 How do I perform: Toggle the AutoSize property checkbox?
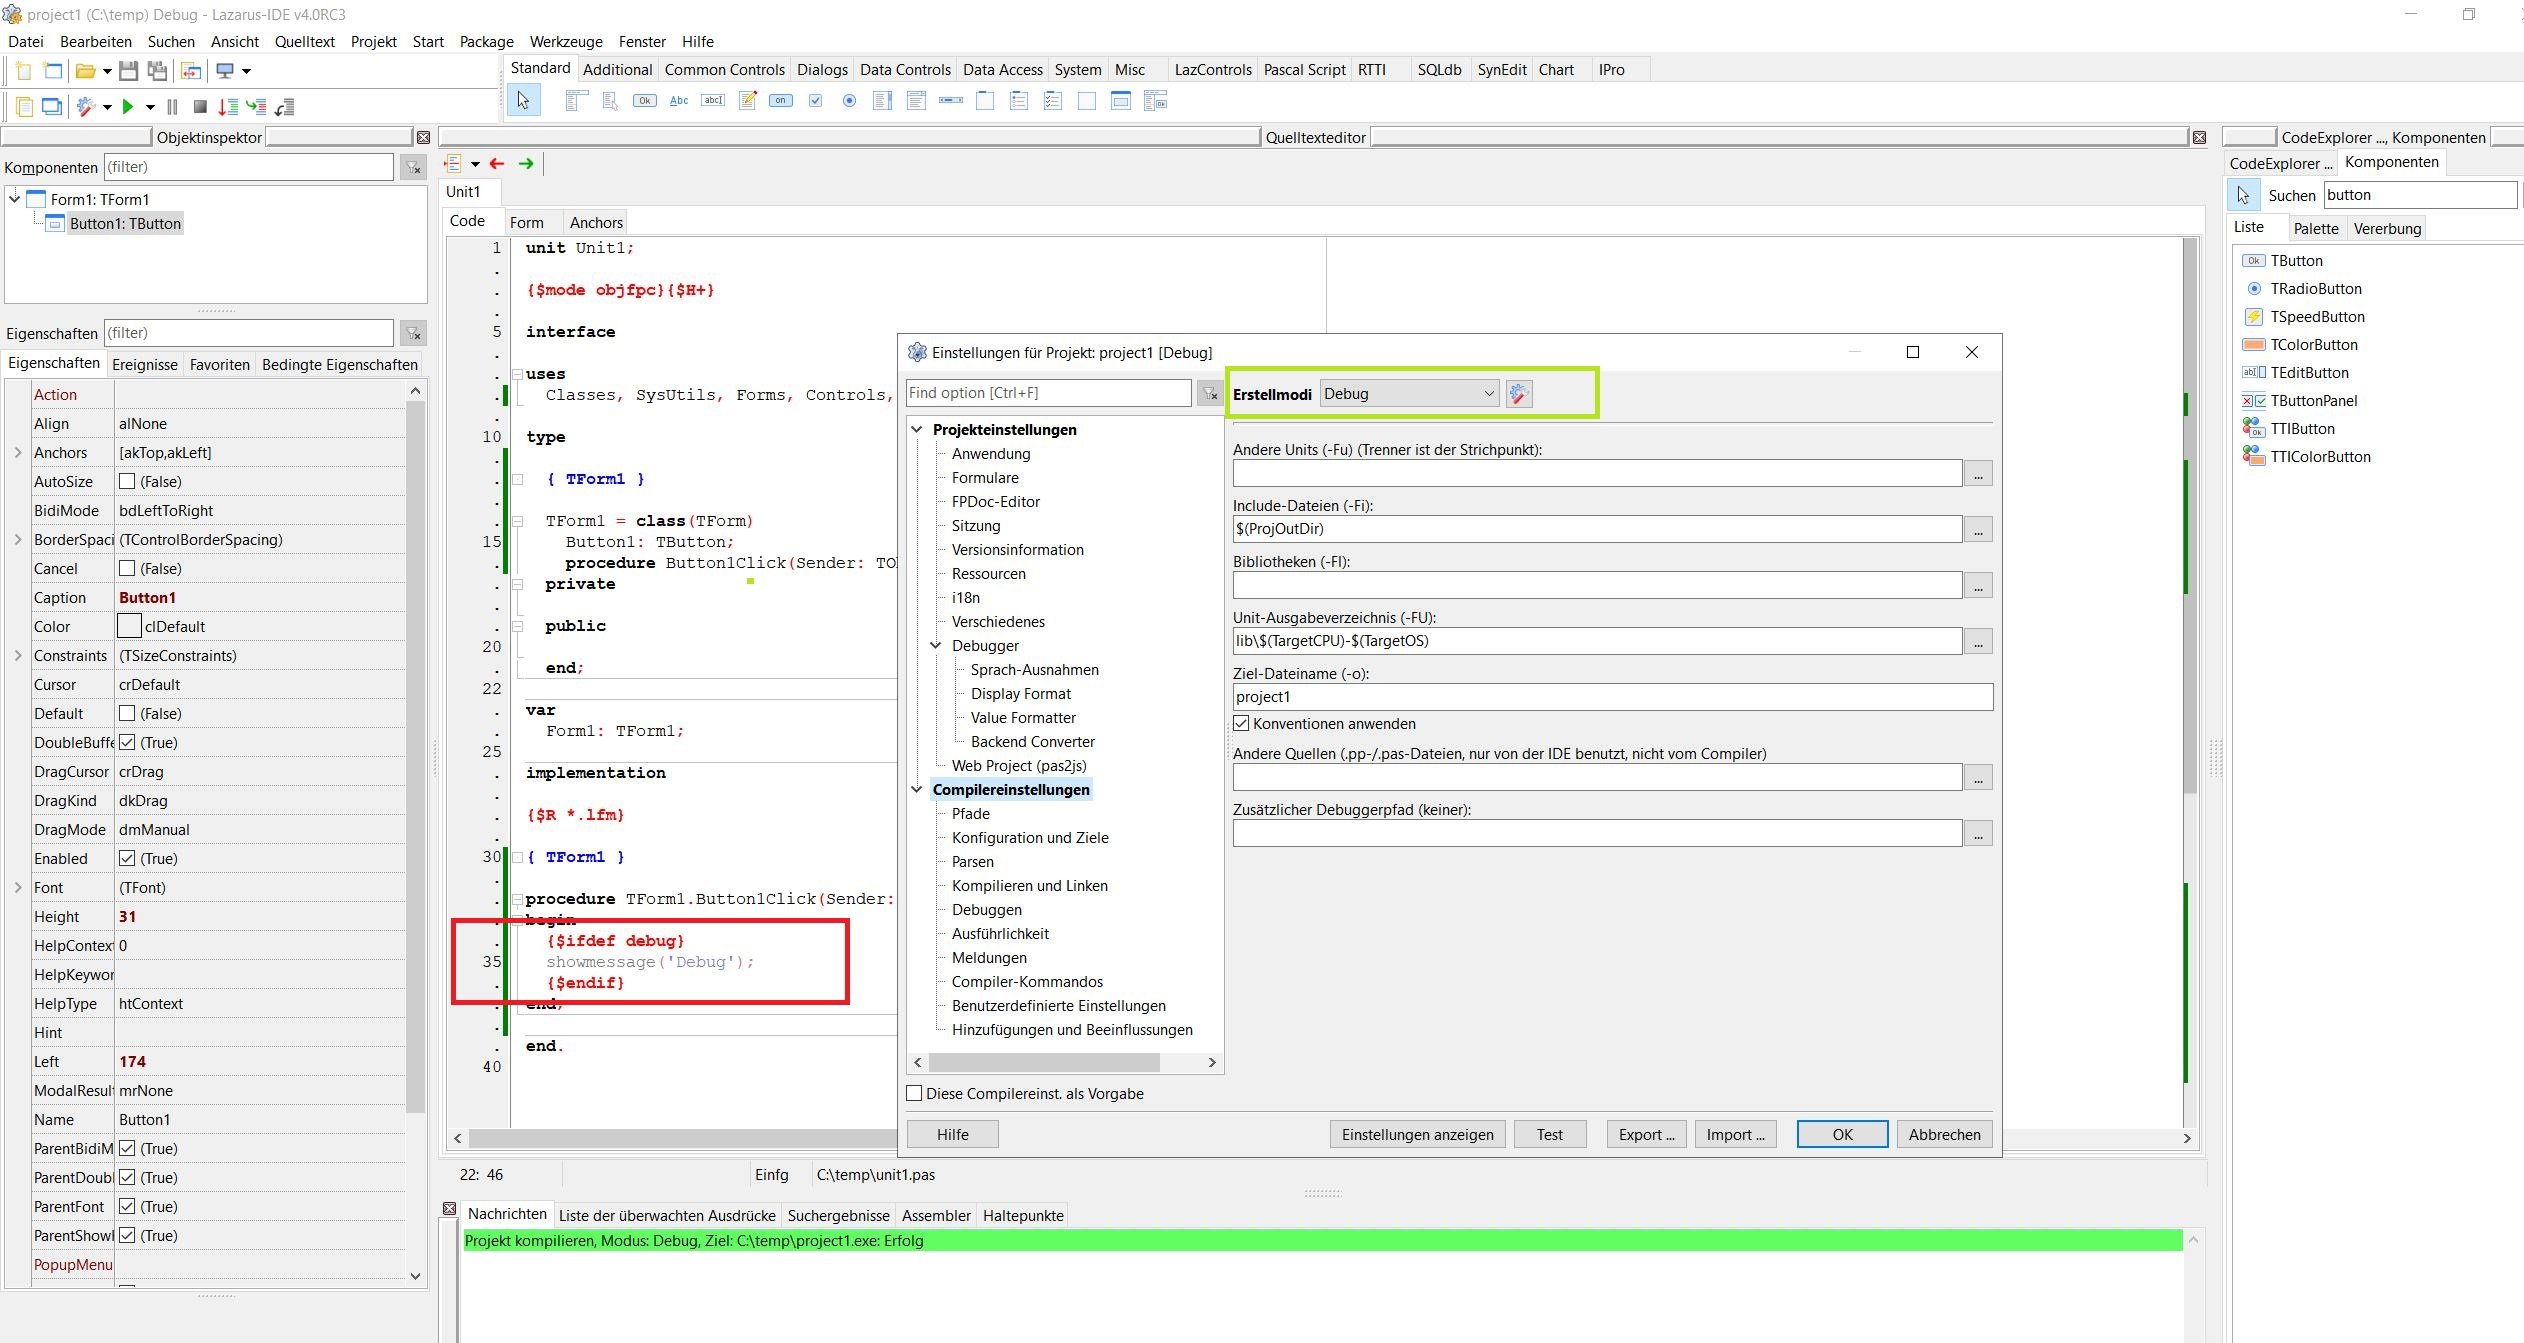pos(127,481)
